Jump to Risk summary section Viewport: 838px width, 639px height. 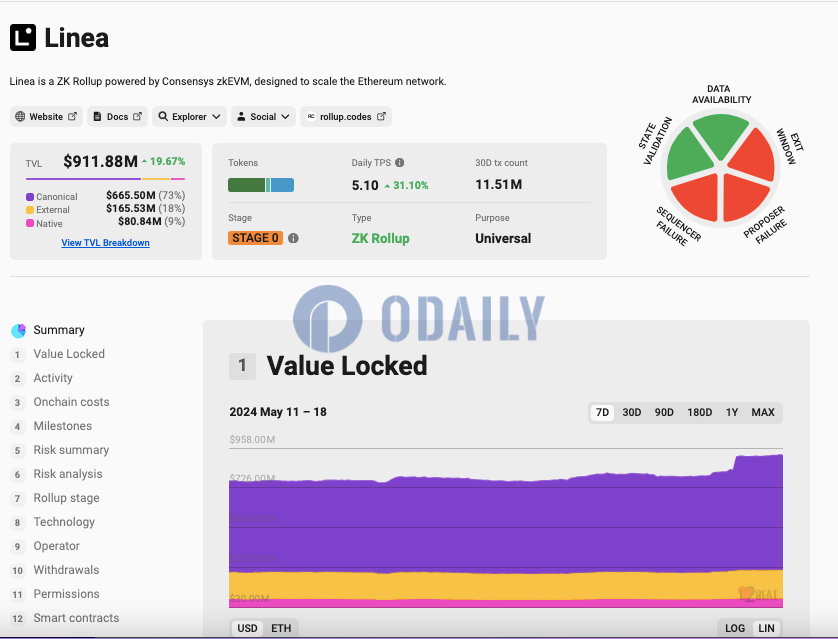click(x=71, y=450)
